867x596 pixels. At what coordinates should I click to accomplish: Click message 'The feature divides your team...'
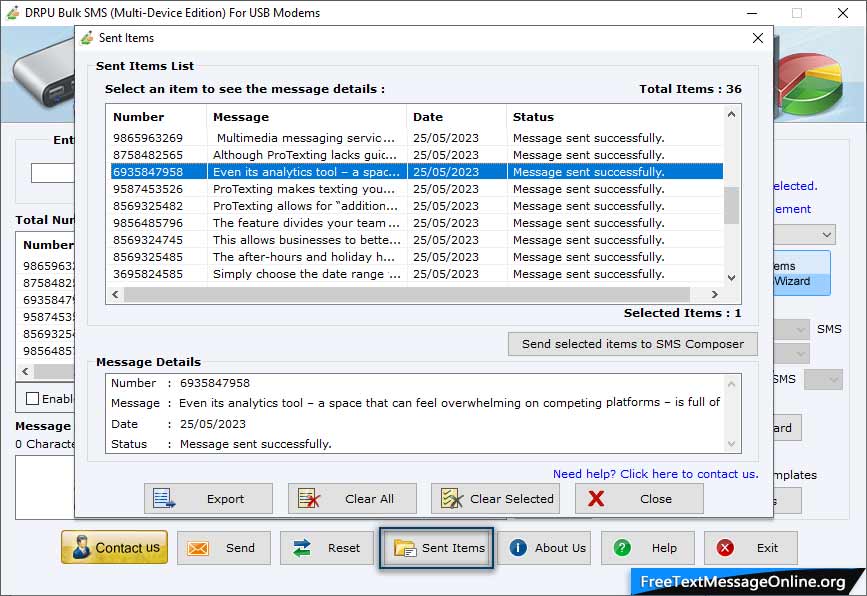pyautogui.click(x=306, y=223)
